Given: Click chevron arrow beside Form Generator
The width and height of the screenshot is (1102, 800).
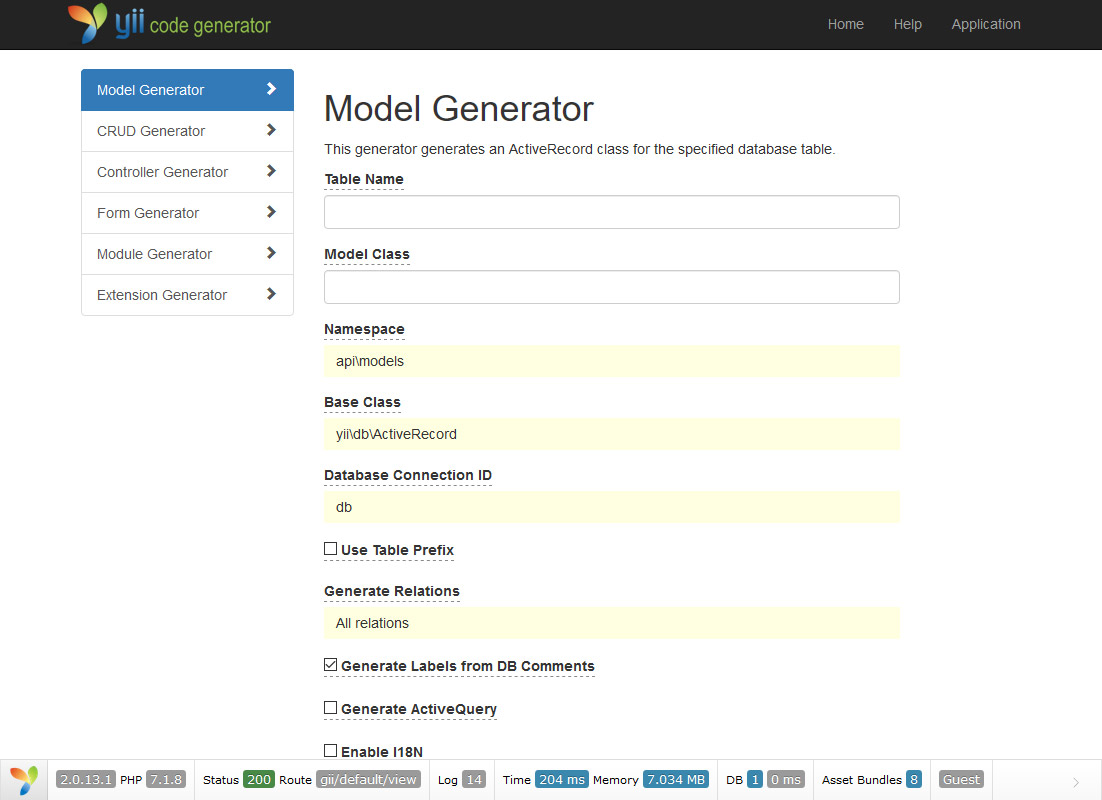Looking at the screenshot, I should click(271, 212).
